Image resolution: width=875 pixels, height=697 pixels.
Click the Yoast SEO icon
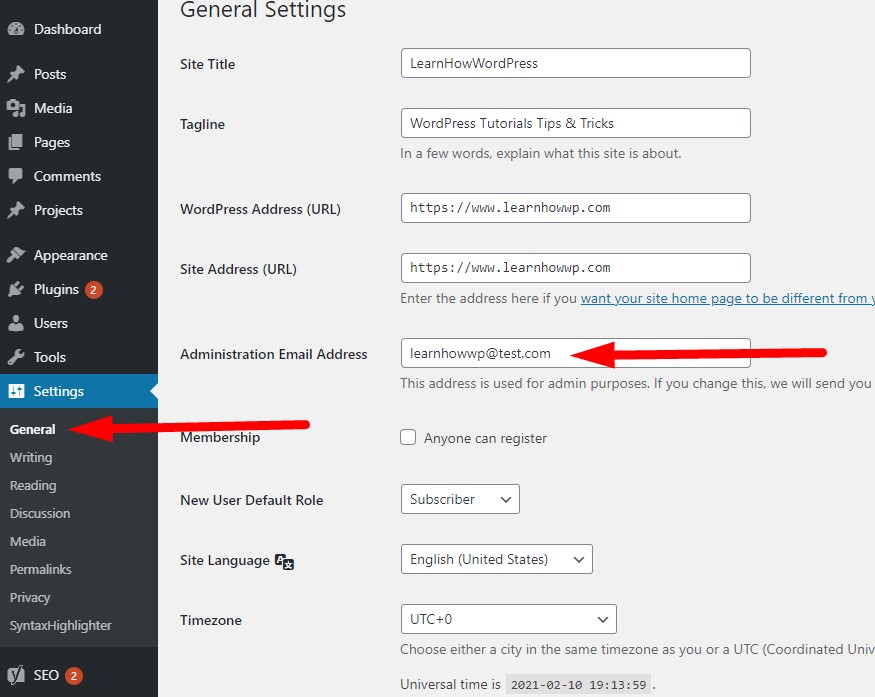coord(16,675)
